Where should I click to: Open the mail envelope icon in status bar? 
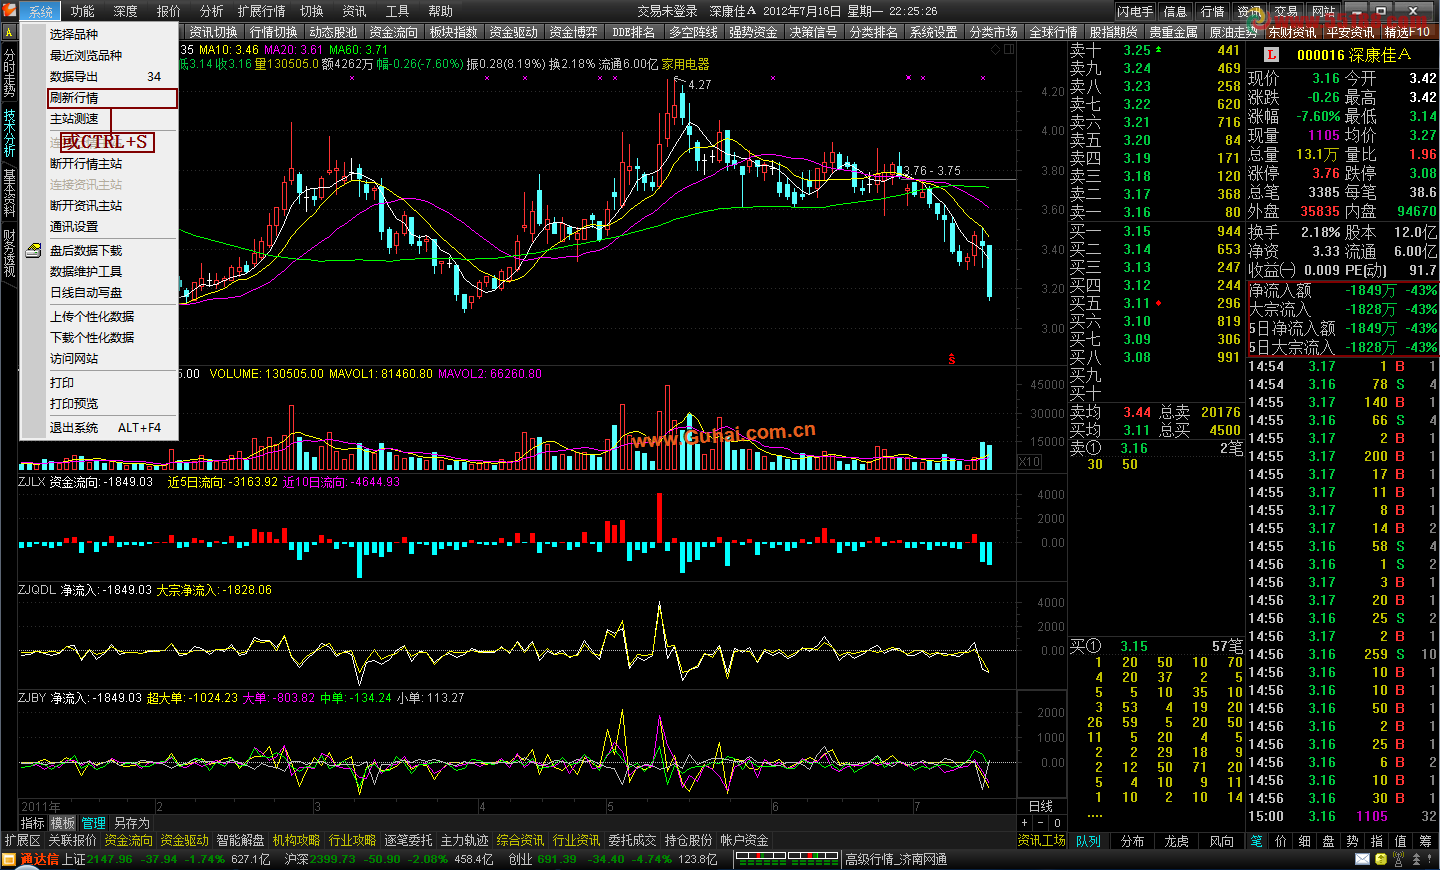click(1362, 859)
